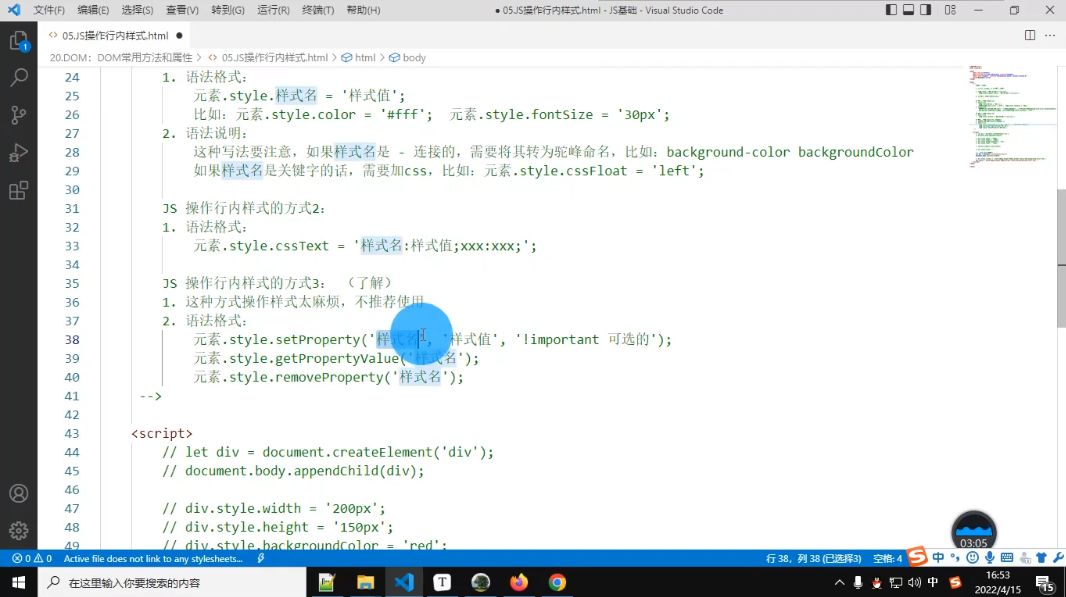Open the 运行(R) menu
The image size is (1066, 597).
[273, 10]
